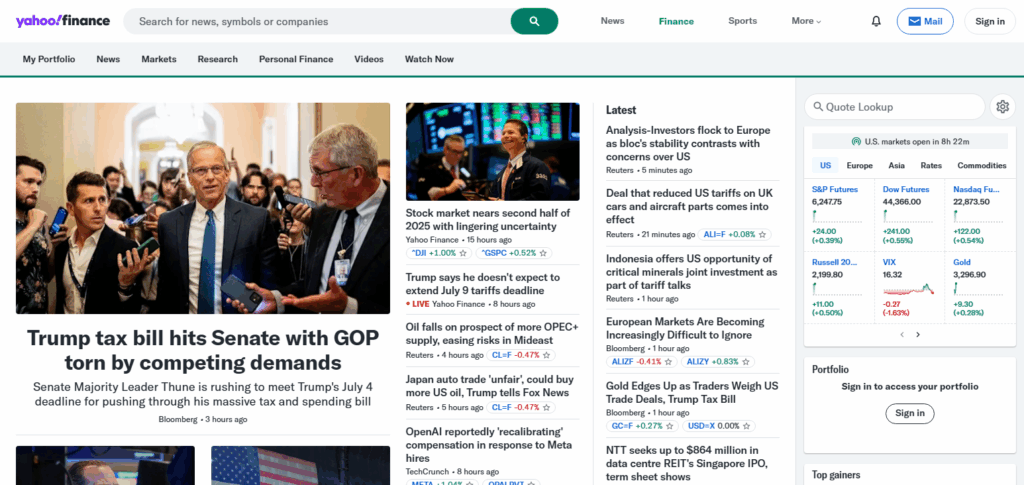Image resolution: width=1024 pixels, height=485 pixels.
Task: Open the S&P Futures quote card
Action: pyautogui.click(x=839, y=216)
